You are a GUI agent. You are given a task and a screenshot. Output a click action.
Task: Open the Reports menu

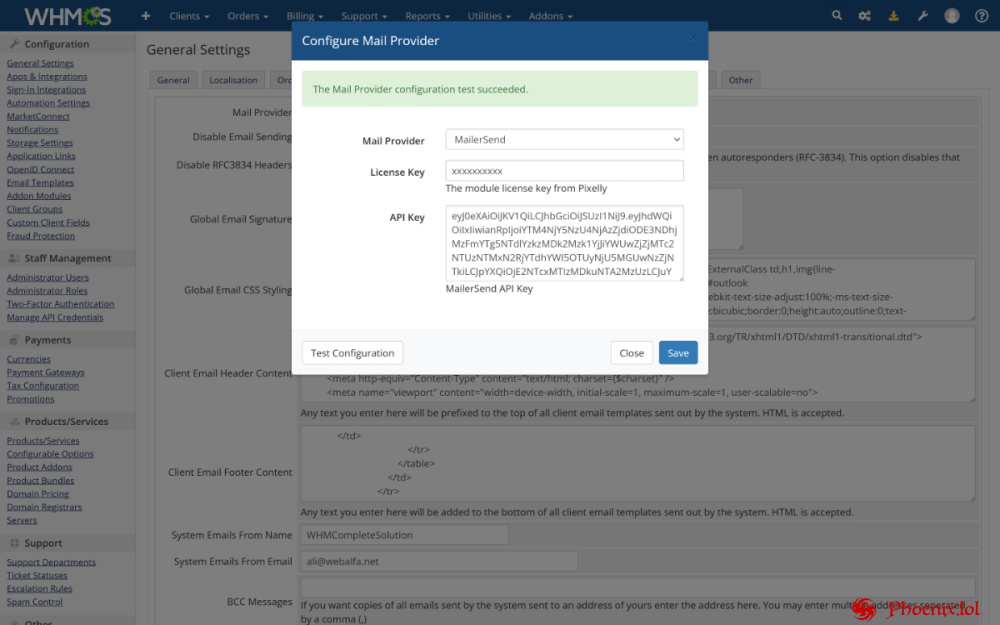[427, 15]
